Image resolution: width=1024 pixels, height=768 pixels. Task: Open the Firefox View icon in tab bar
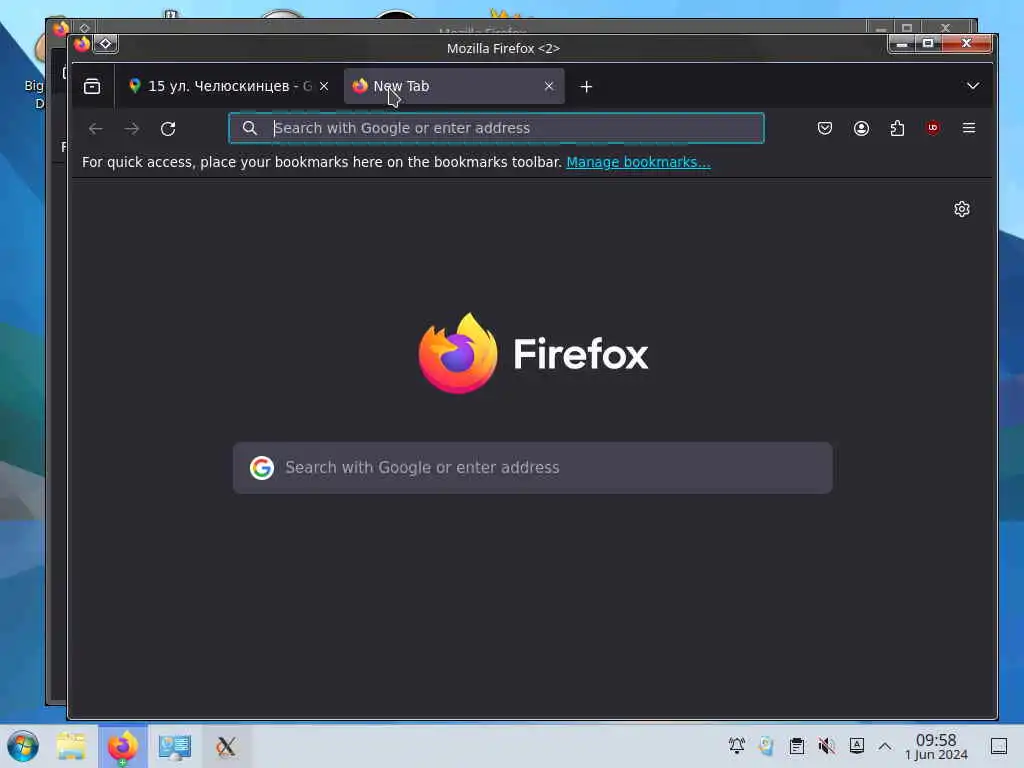point(92,86)
